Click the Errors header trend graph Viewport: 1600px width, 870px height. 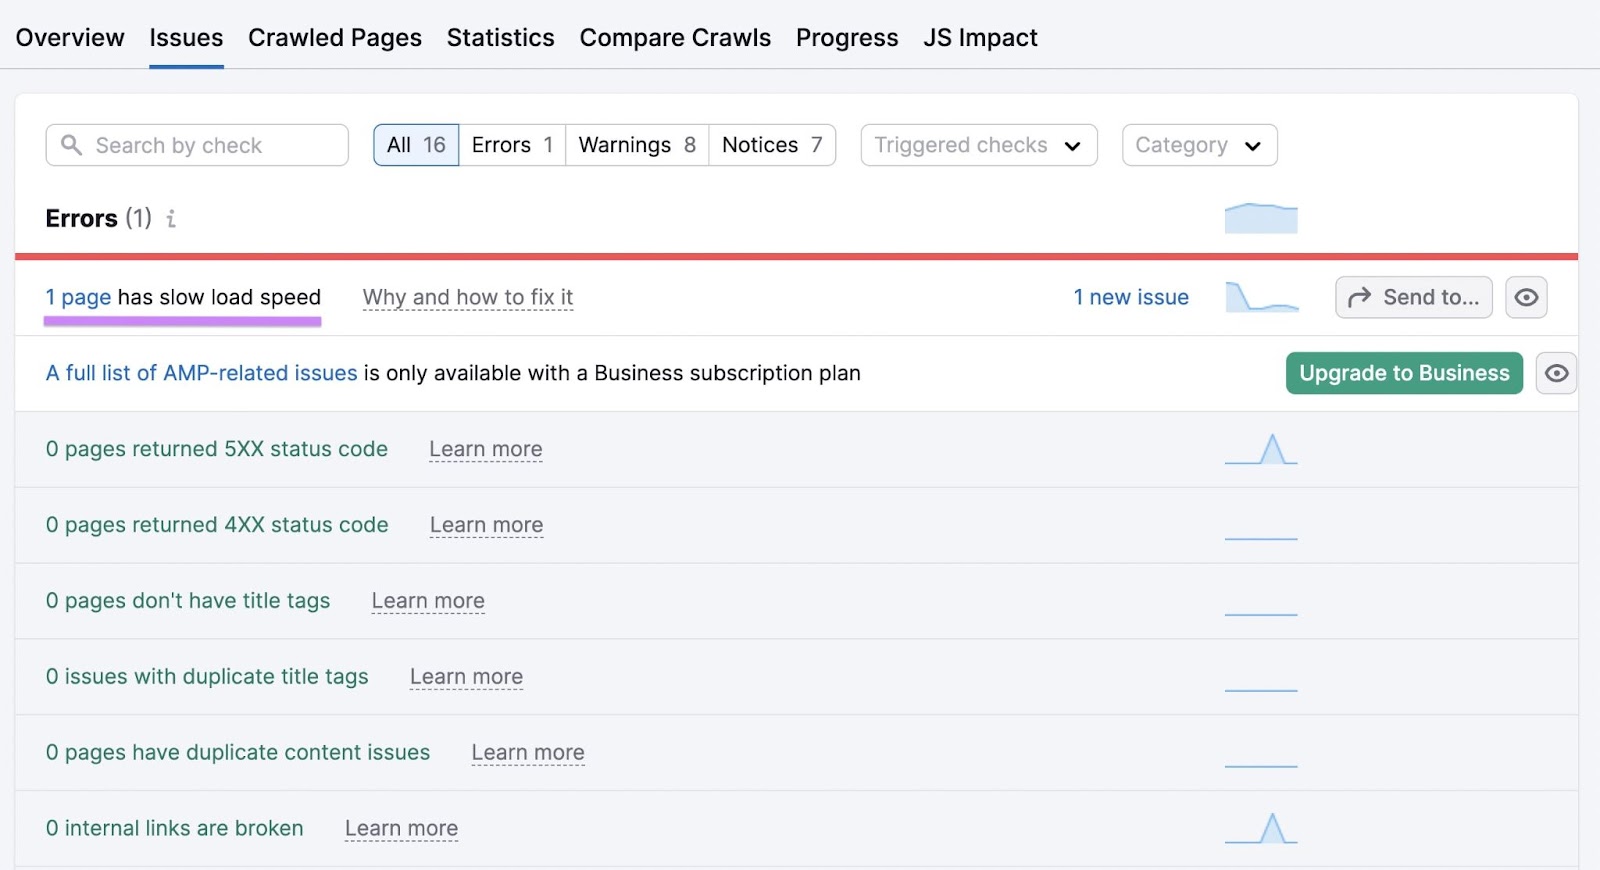(1261, 218)
